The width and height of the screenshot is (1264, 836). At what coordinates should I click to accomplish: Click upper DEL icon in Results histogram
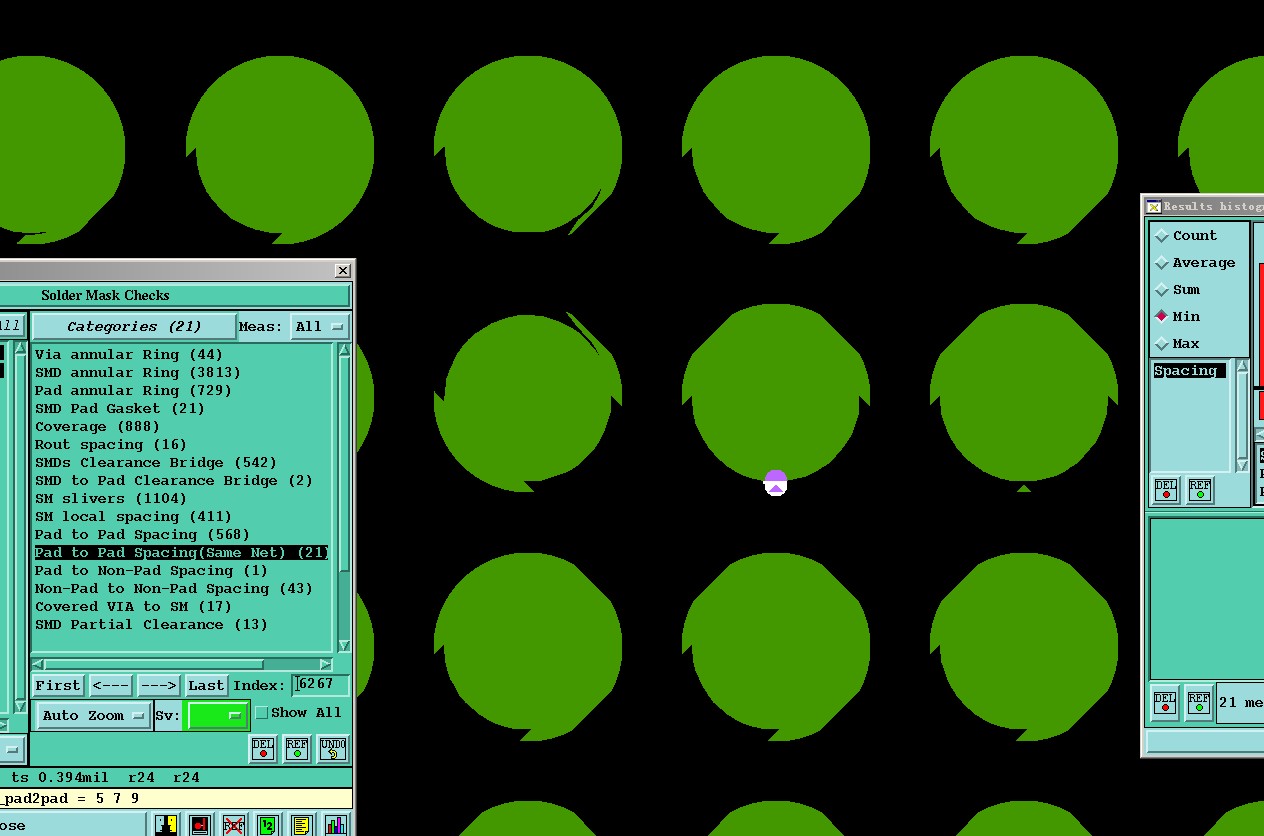click(1166, 490)
